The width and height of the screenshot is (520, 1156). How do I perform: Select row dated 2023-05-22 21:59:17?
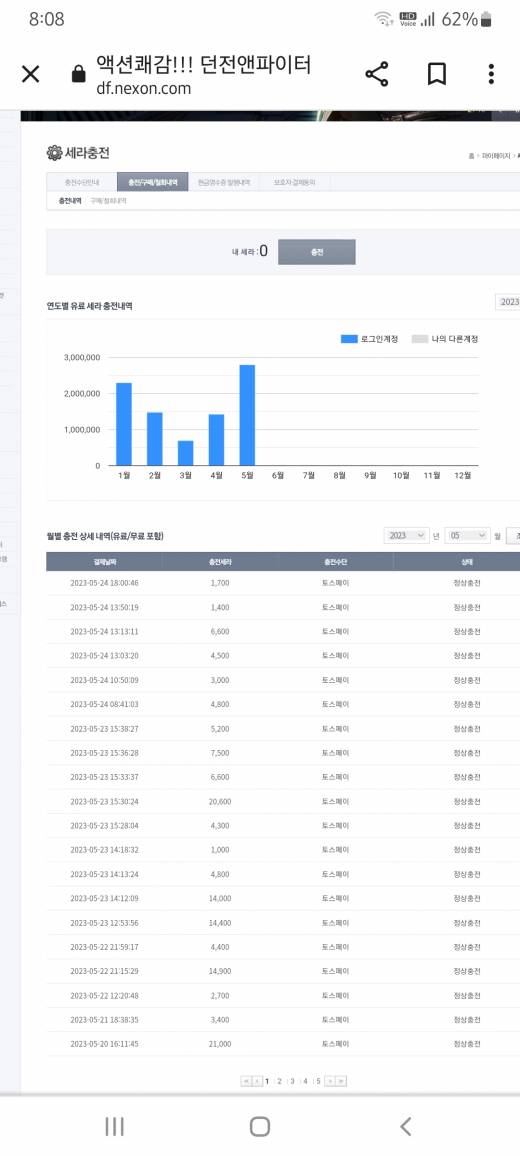[x=283, y=947]
